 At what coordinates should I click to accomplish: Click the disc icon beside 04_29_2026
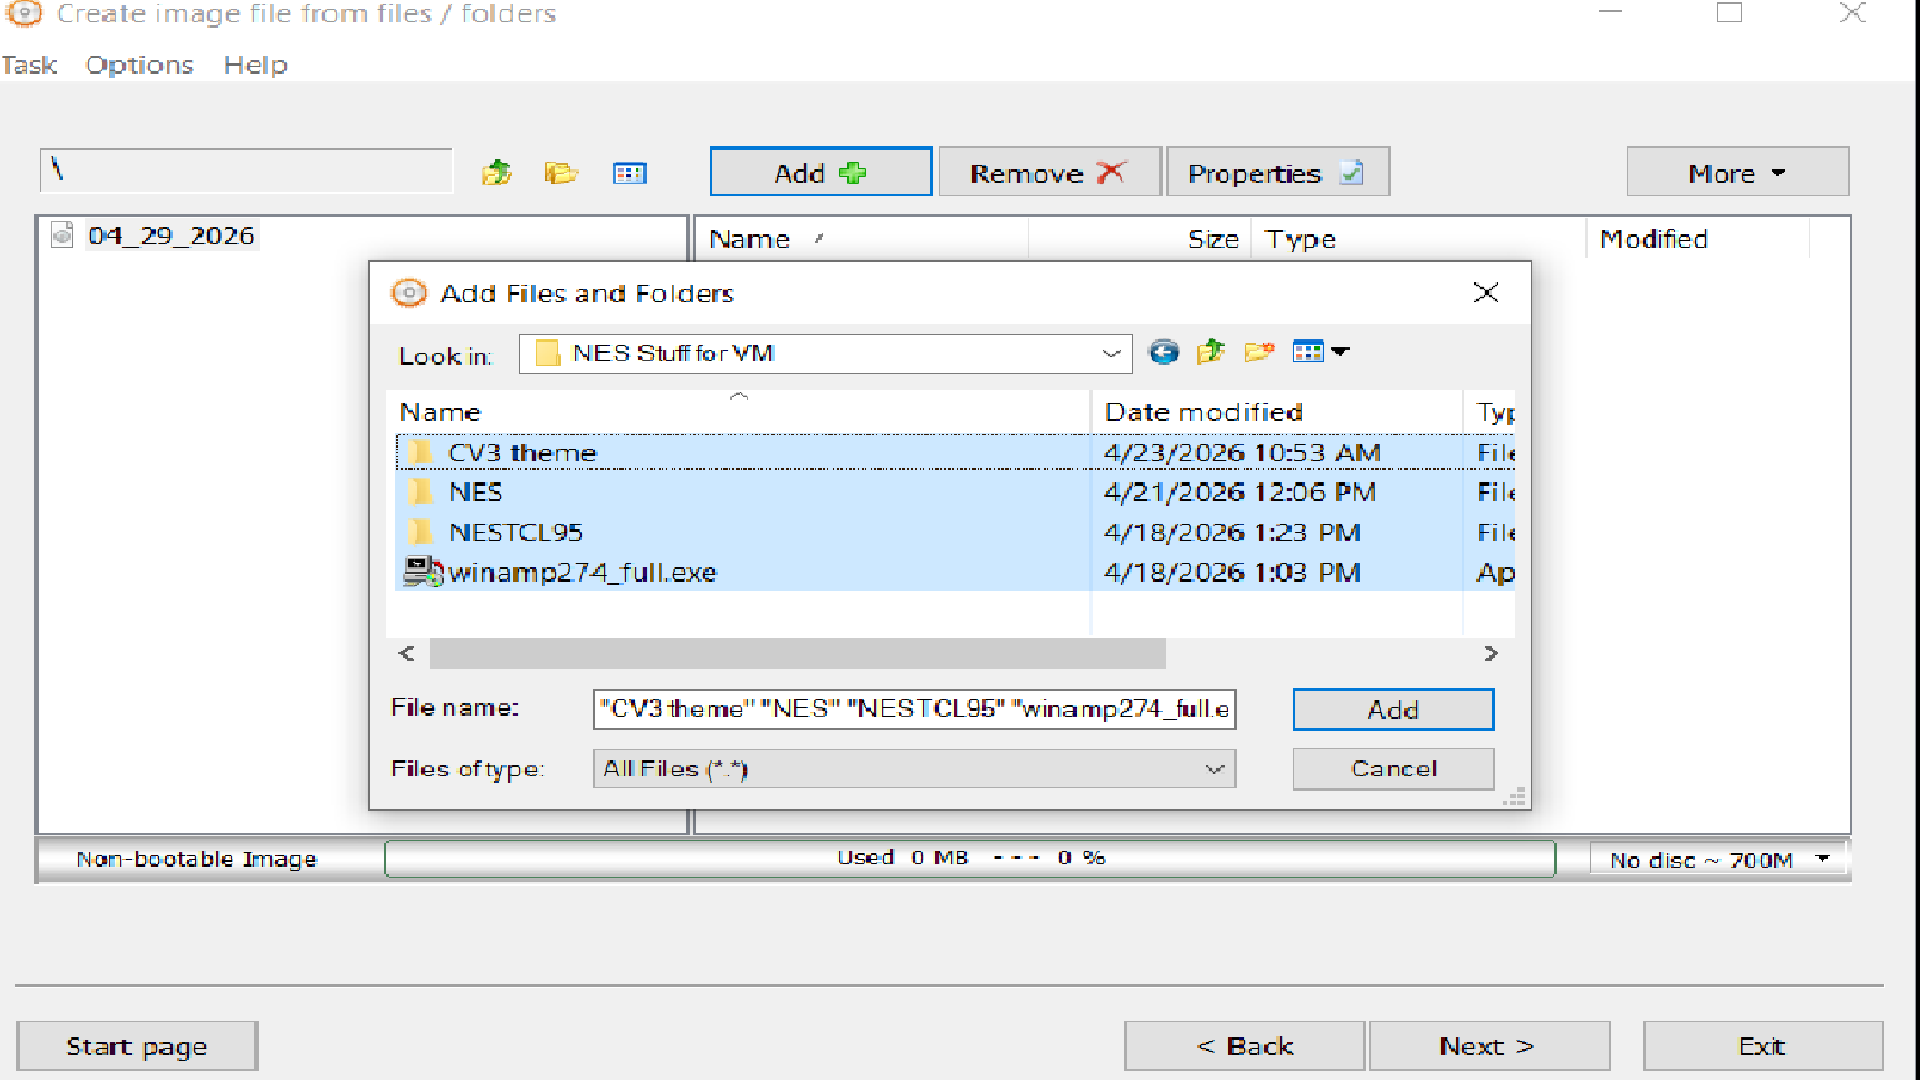(62, 235)
